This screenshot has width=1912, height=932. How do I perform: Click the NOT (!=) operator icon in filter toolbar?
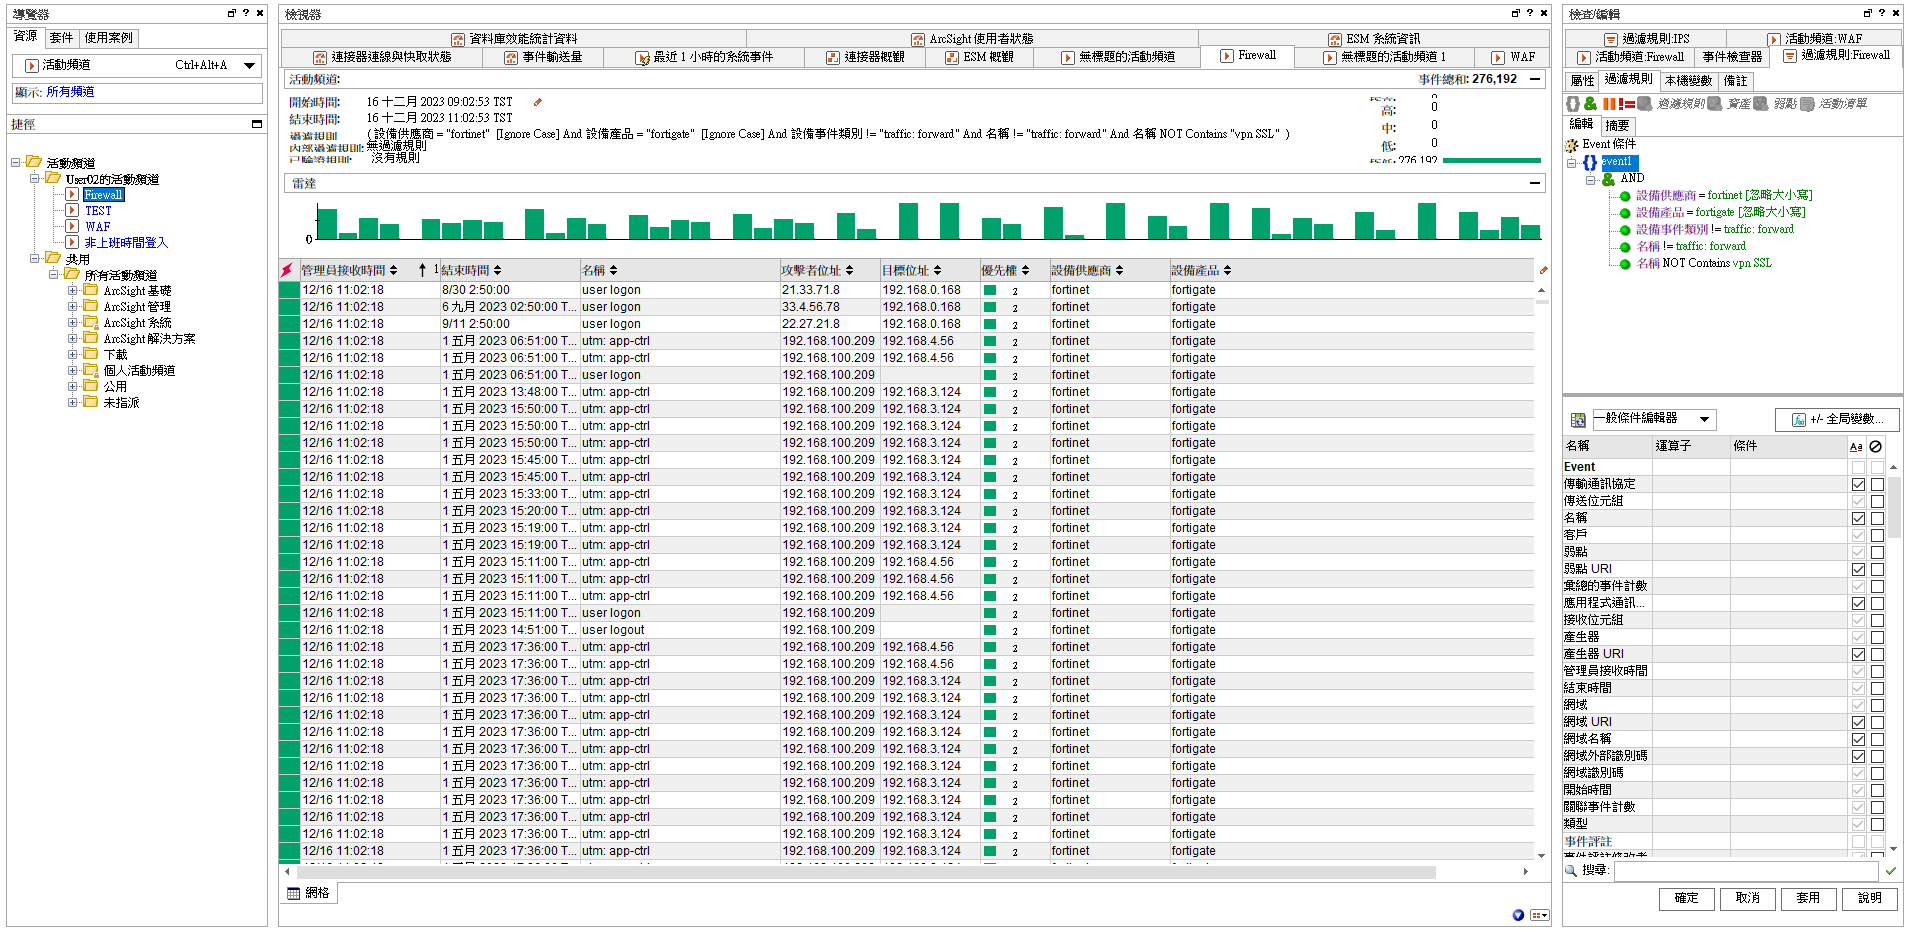pyautogui.click(x=1626, y=103)
